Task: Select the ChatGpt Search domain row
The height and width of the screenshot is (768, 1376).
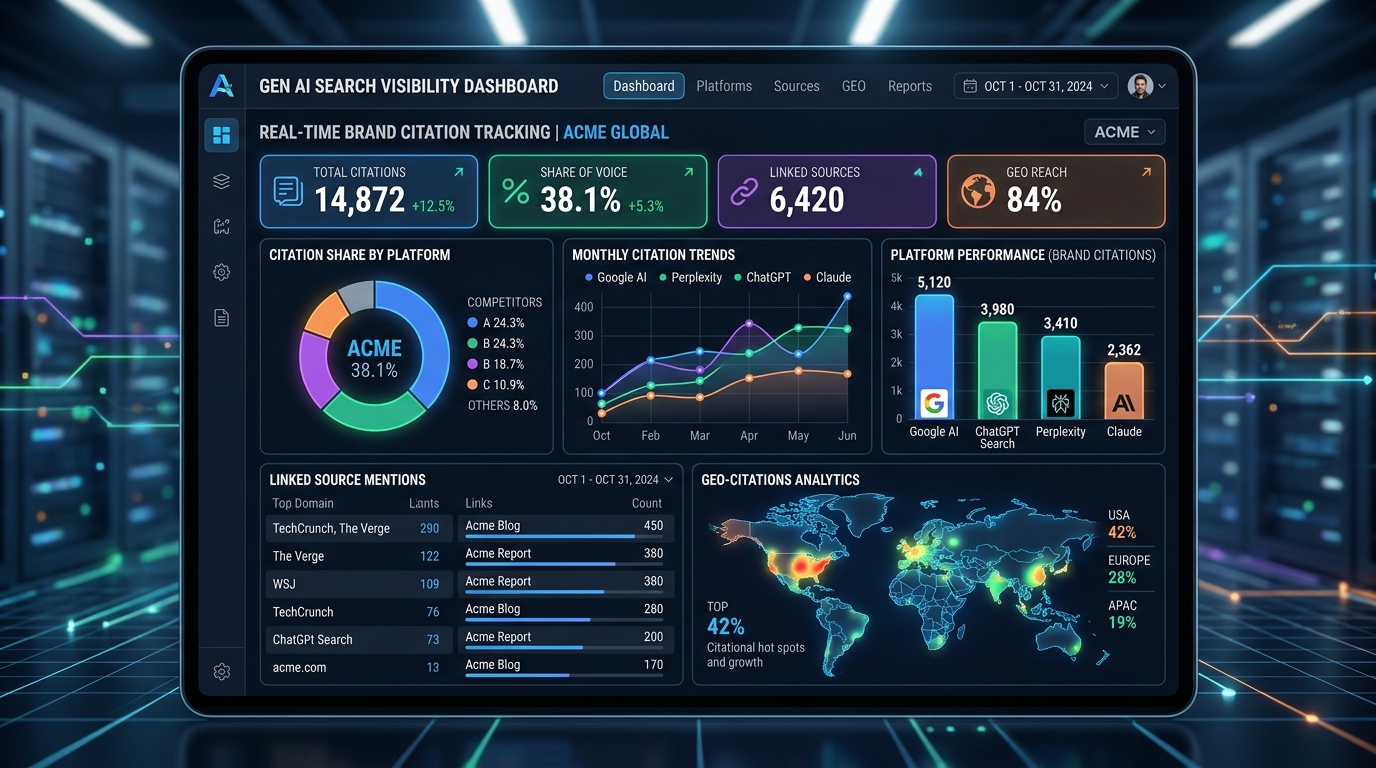Action: [x=358, y=640]
